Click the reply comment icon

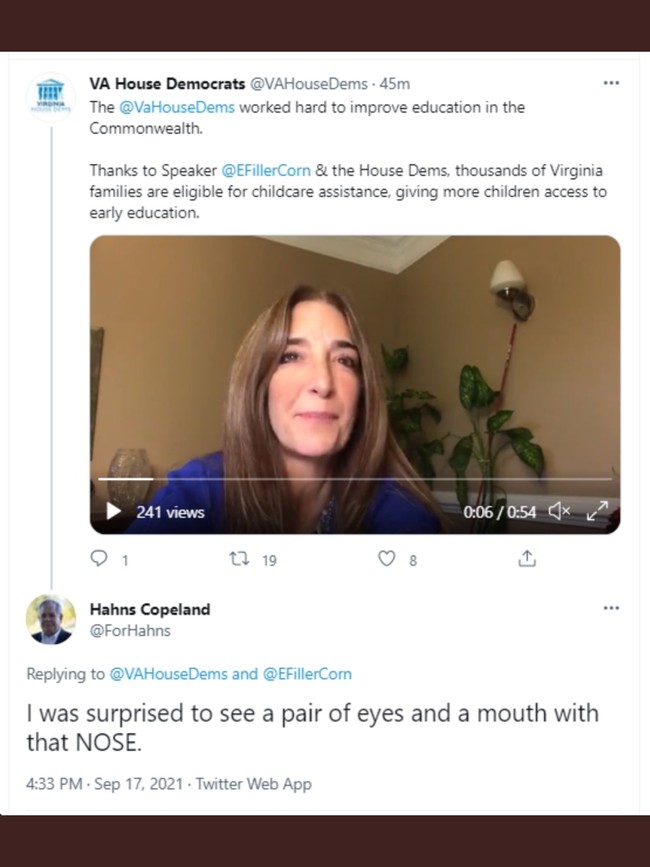[x=99, y=559]
